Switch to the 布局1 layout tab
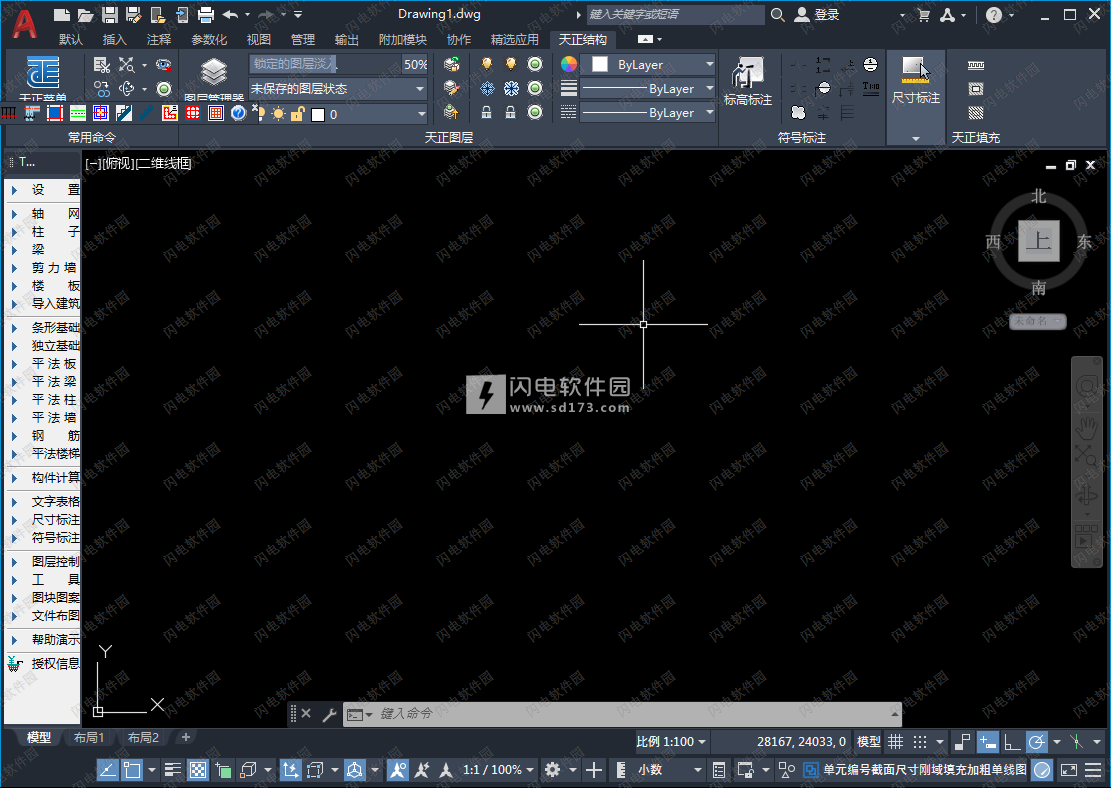Screen dimensions: 1111x788 tap(89, 738)
